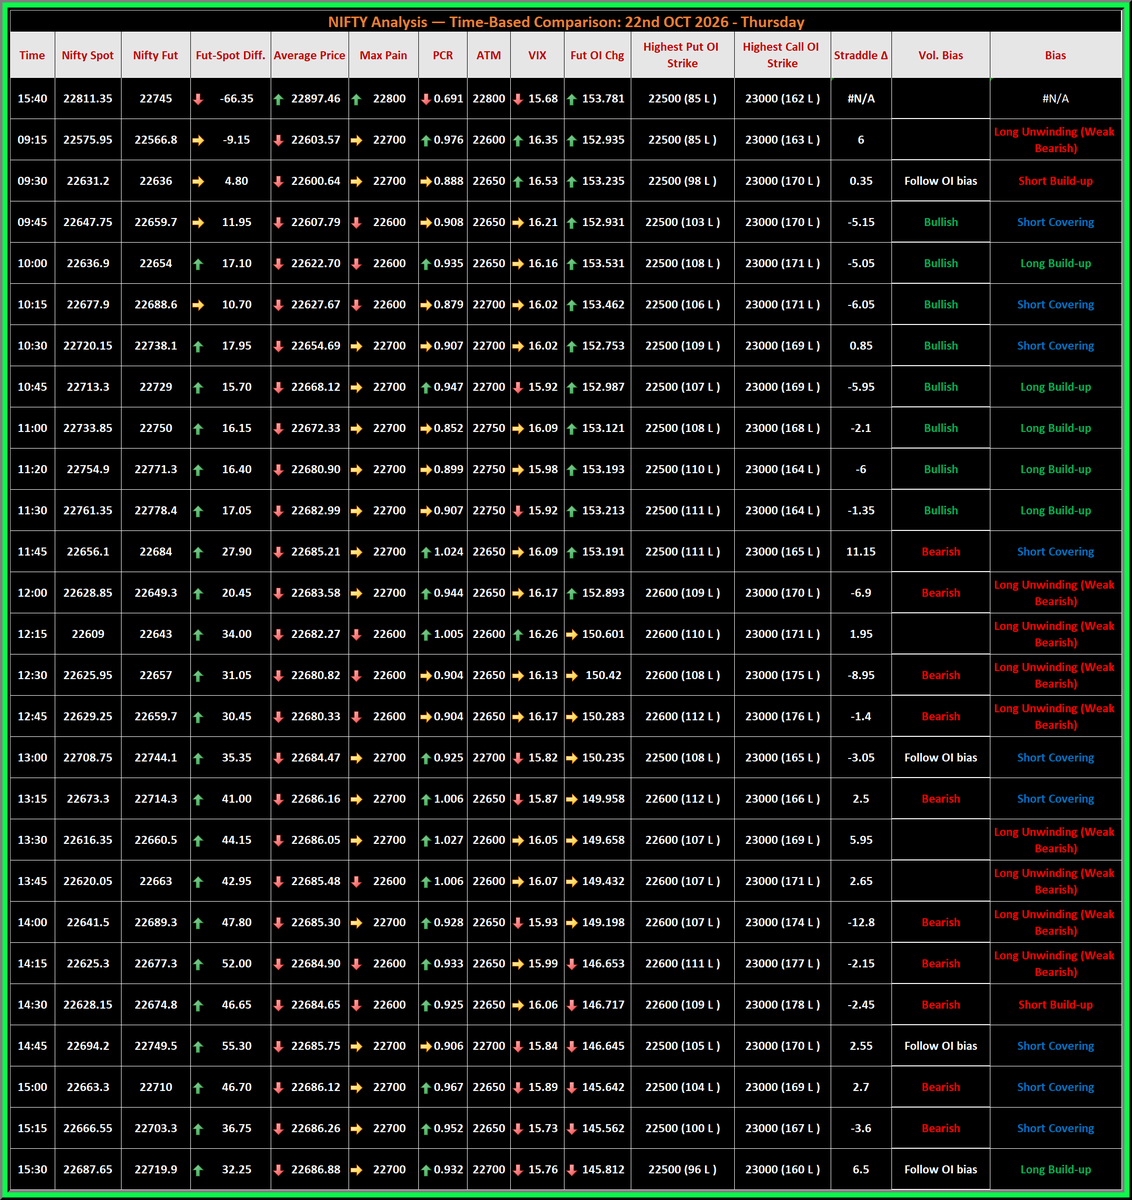Click the Nifty Spot value 22811.35
The height and width of the screenshot is (1200, 1132).
[88, 99]
